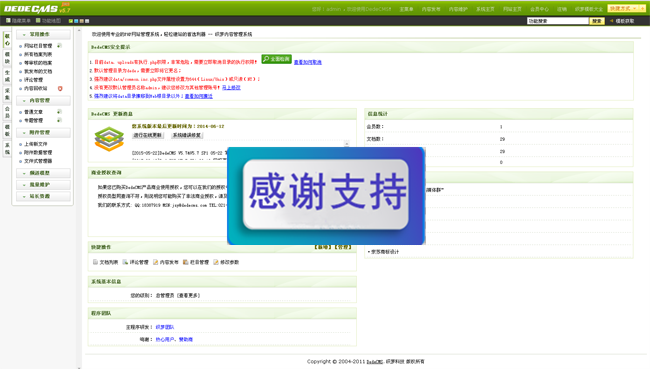Switch to the 模板 vertical tab
Screen dimensions: 650x369
tap(7, 130)
